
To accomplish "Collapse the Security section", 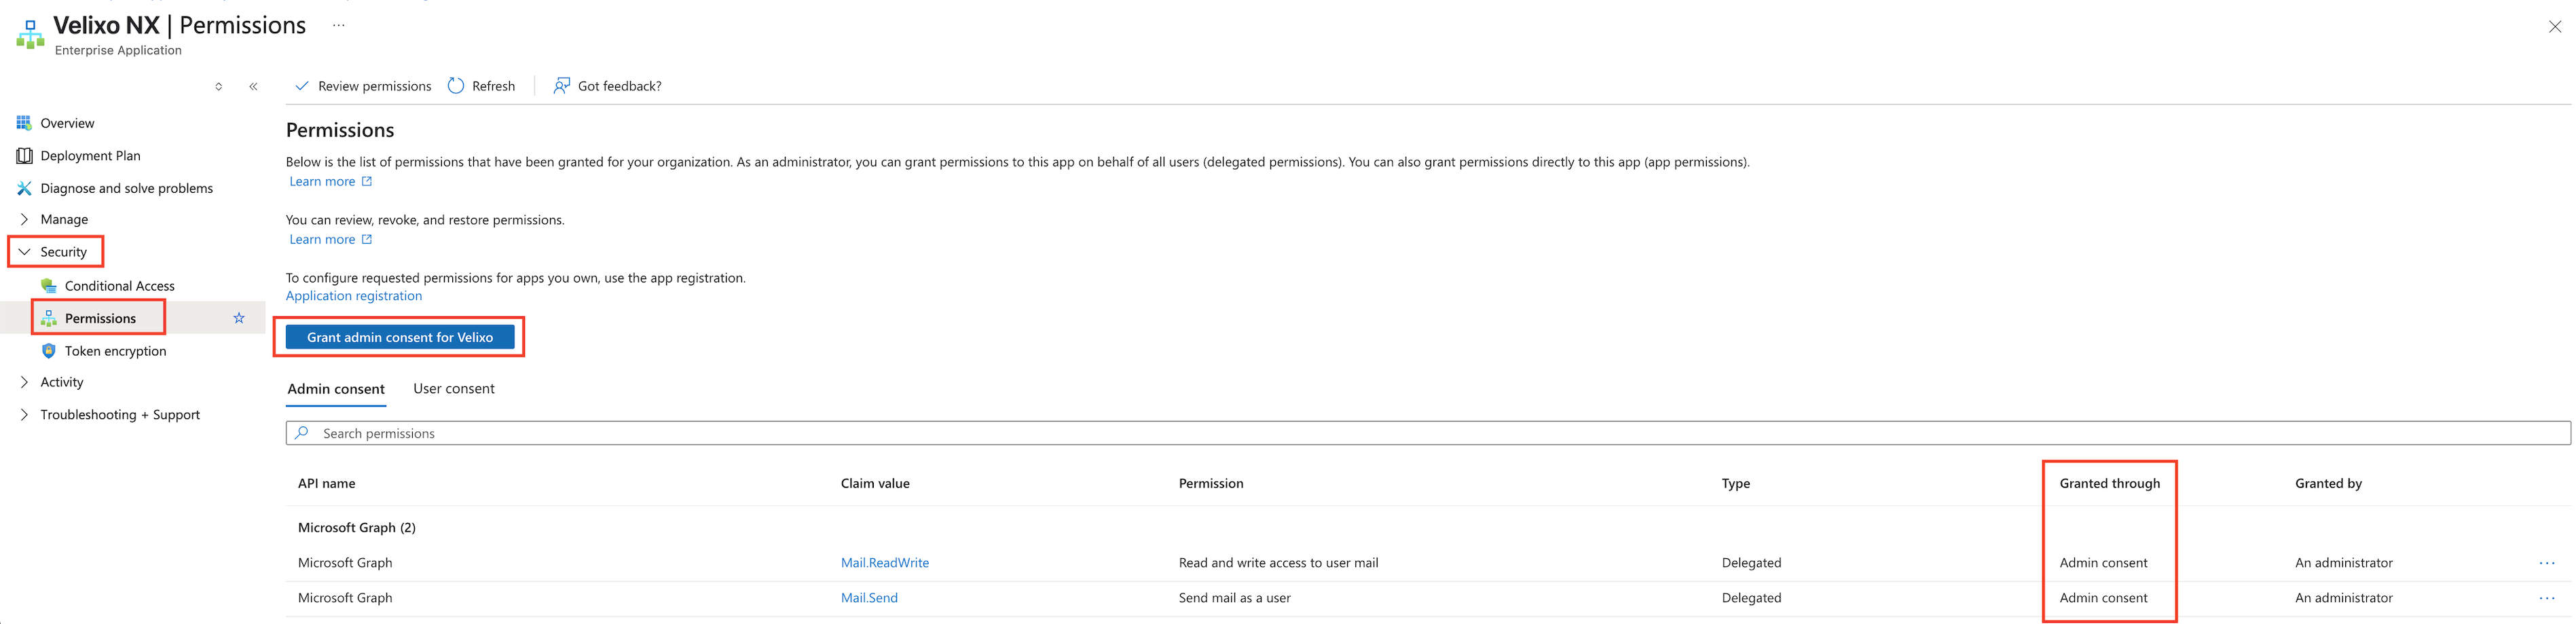I will [24, 252].
